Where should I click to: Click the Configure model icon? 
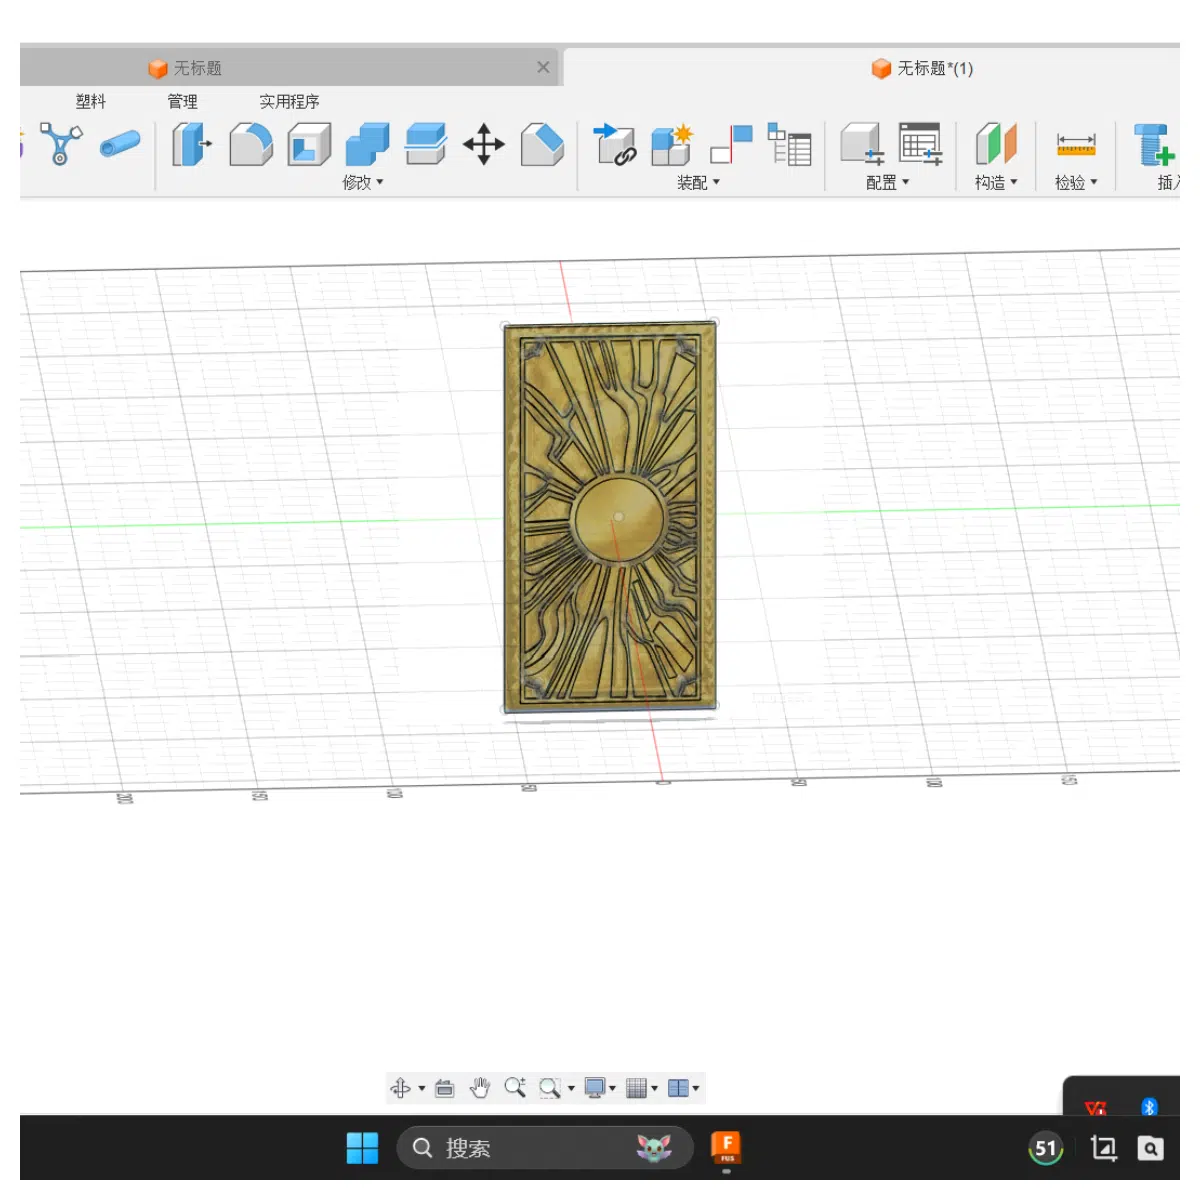point(862,144)
